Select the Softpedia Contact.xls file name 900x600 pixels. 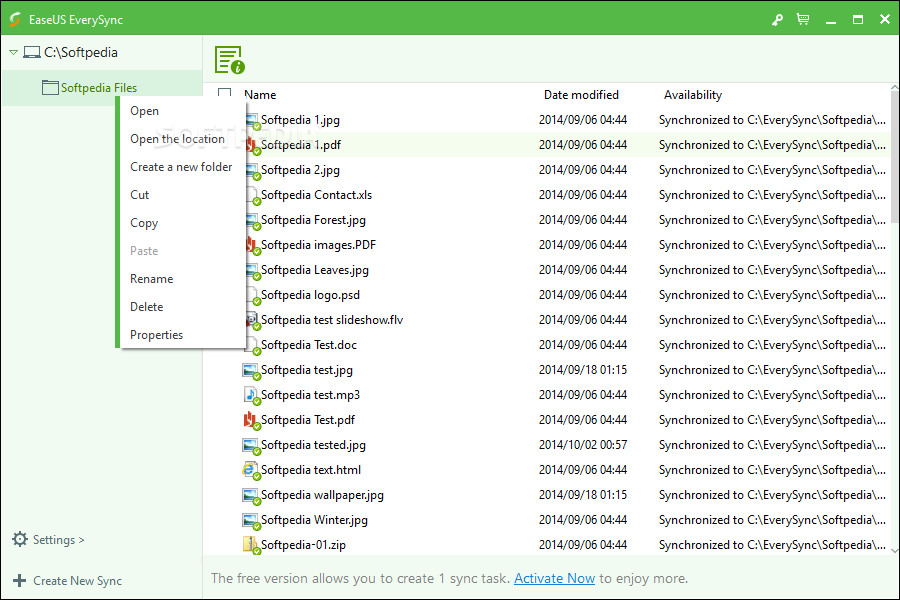point(316,195)
